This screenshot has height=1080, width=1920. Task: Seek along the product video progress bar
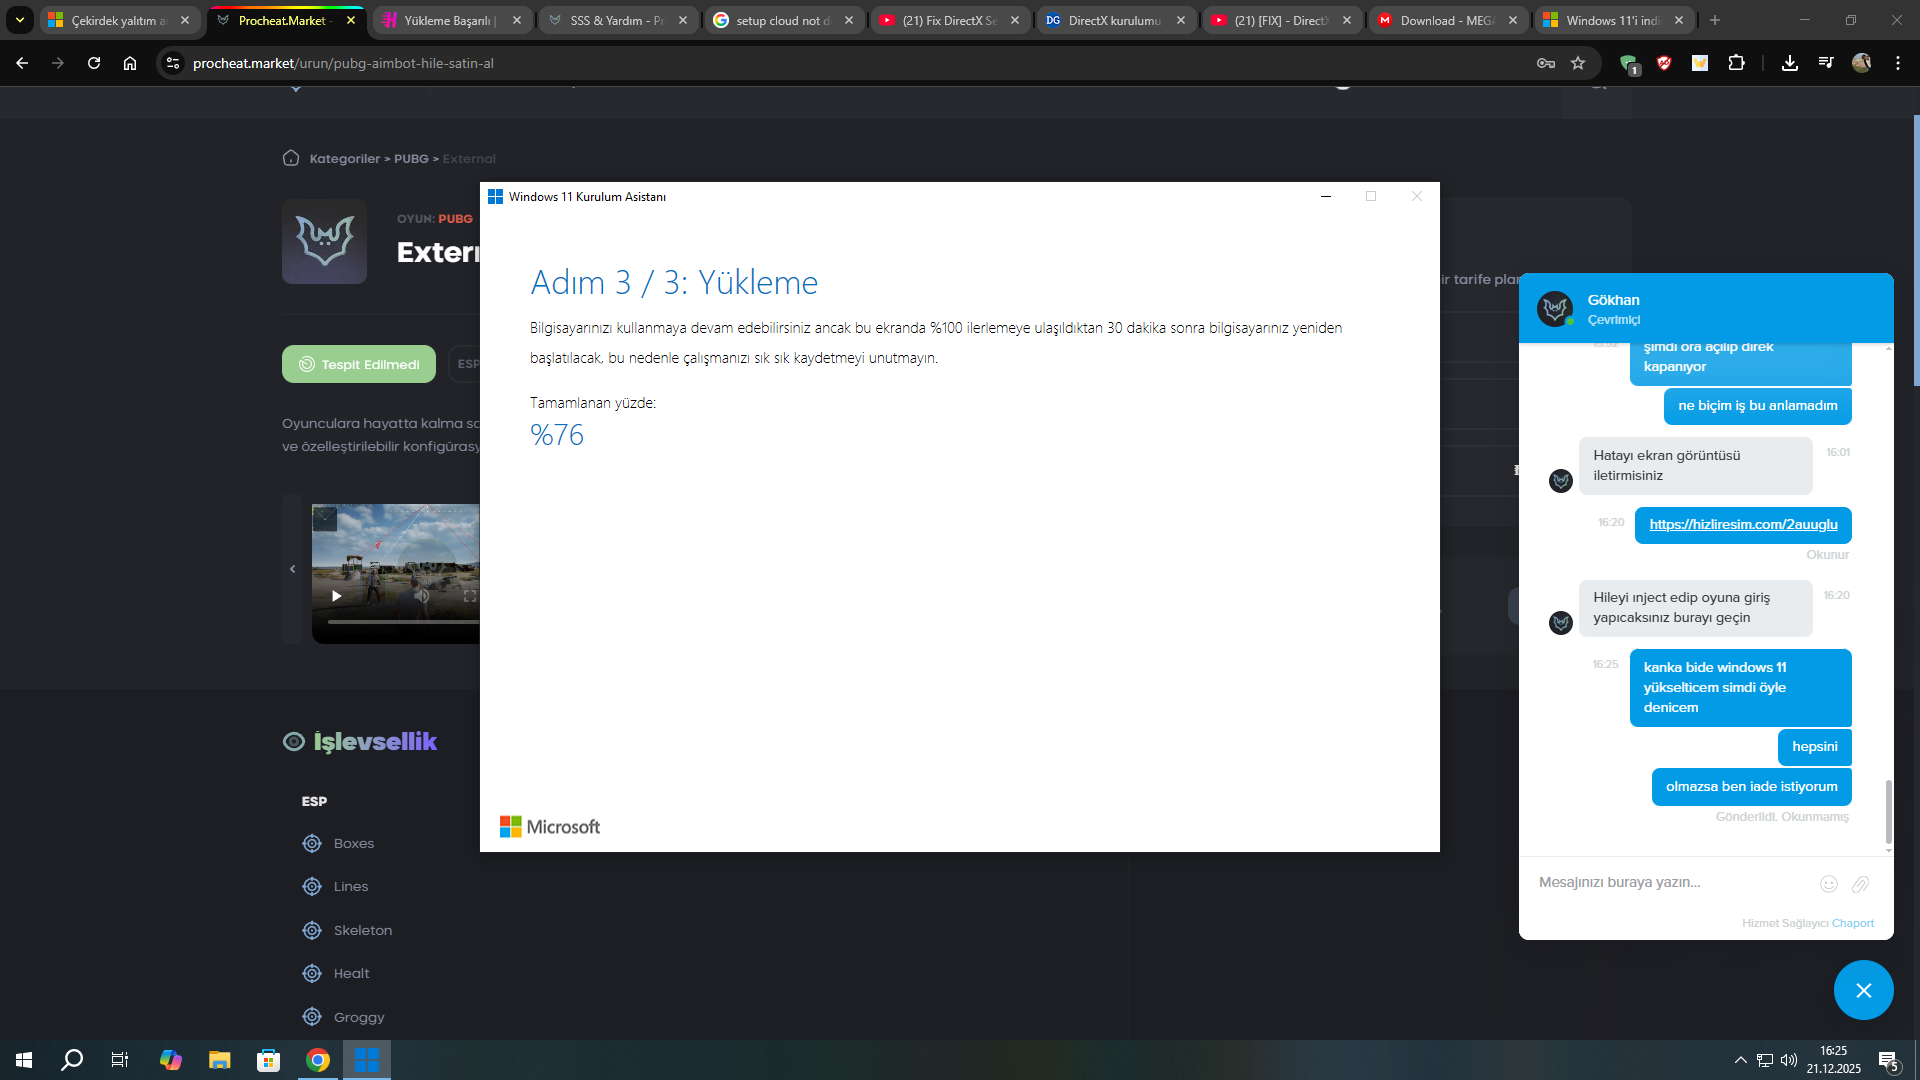(x=403, y=622)
